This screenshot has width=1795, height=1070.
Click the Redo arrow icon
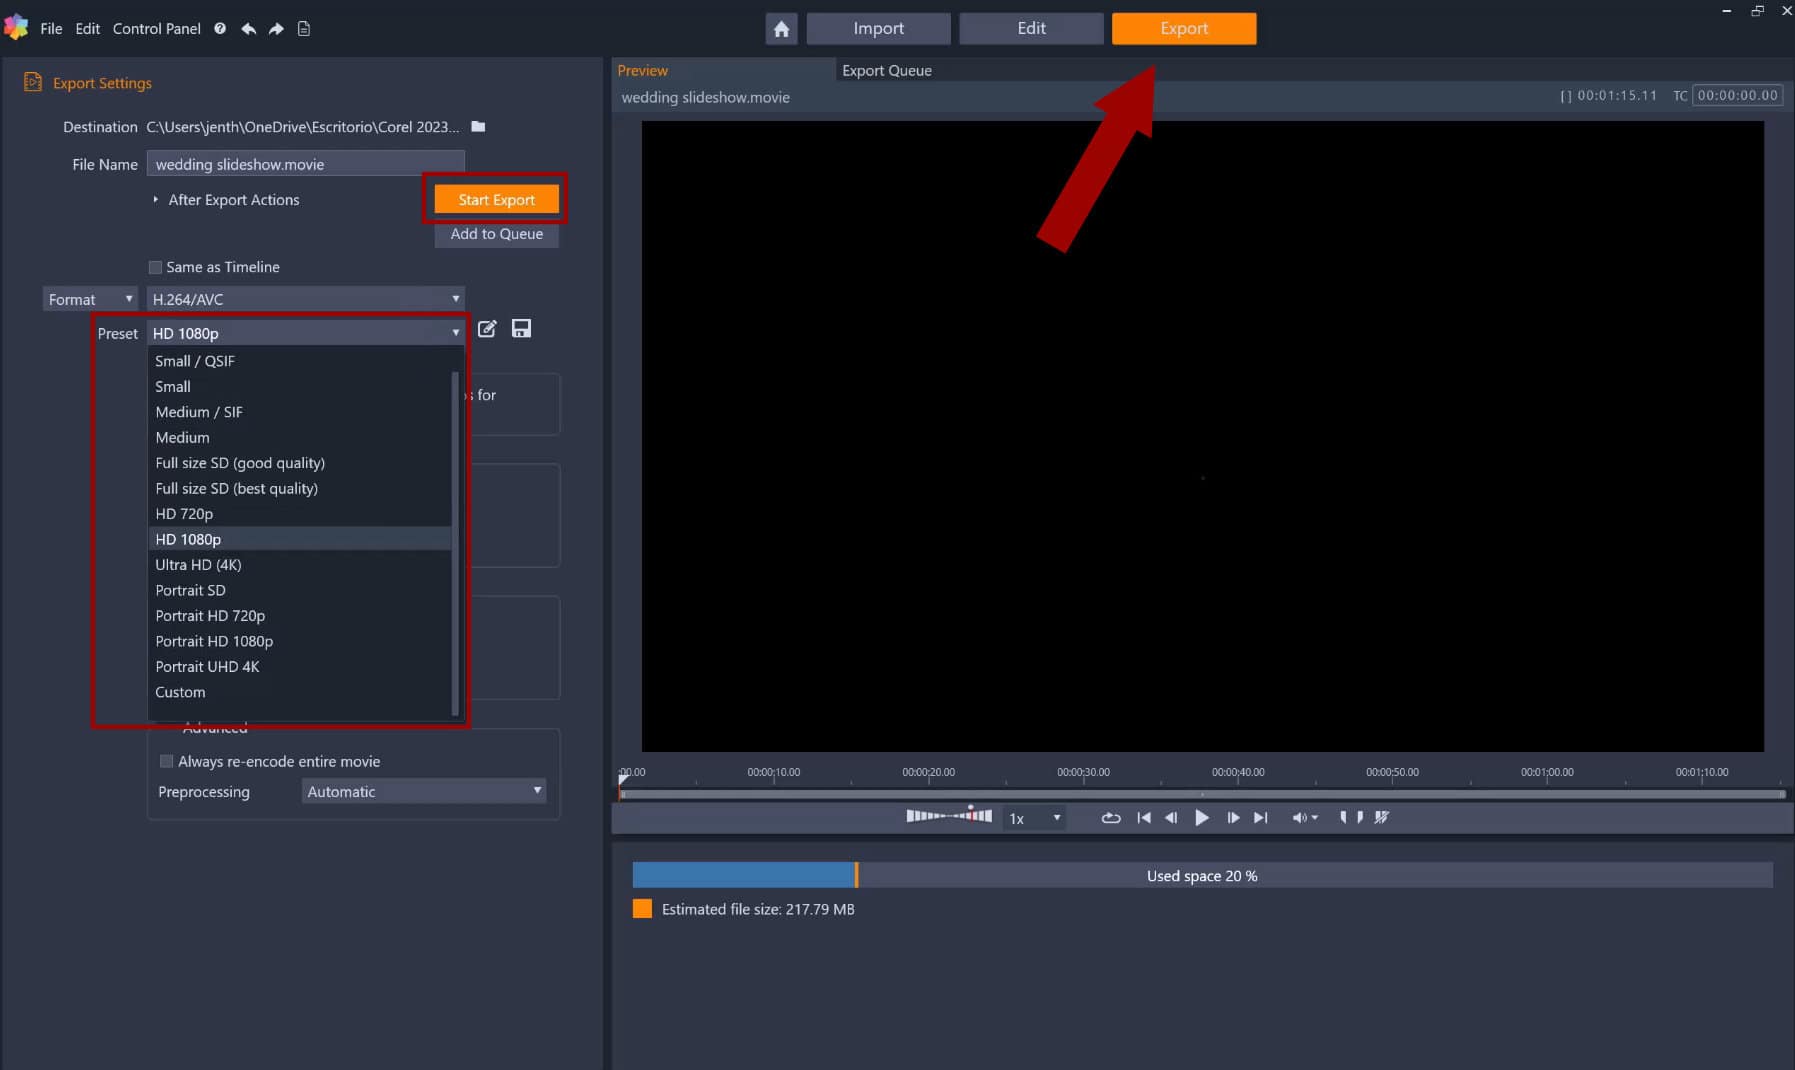pyautogui.click(x=275, y=28)
